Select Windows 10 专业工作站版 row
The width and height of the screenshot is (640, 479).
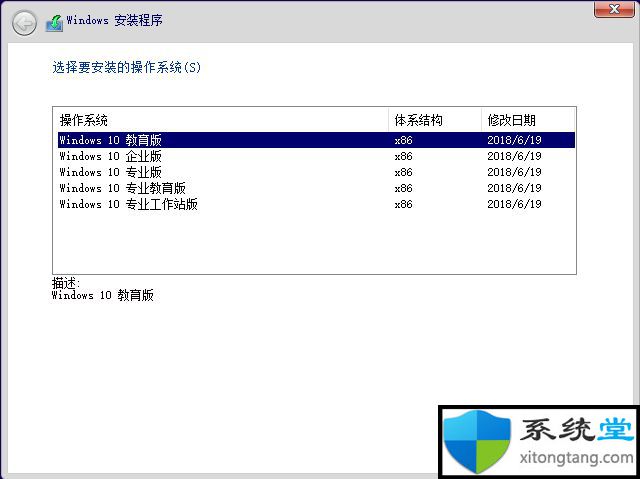[x=316, y=204]
